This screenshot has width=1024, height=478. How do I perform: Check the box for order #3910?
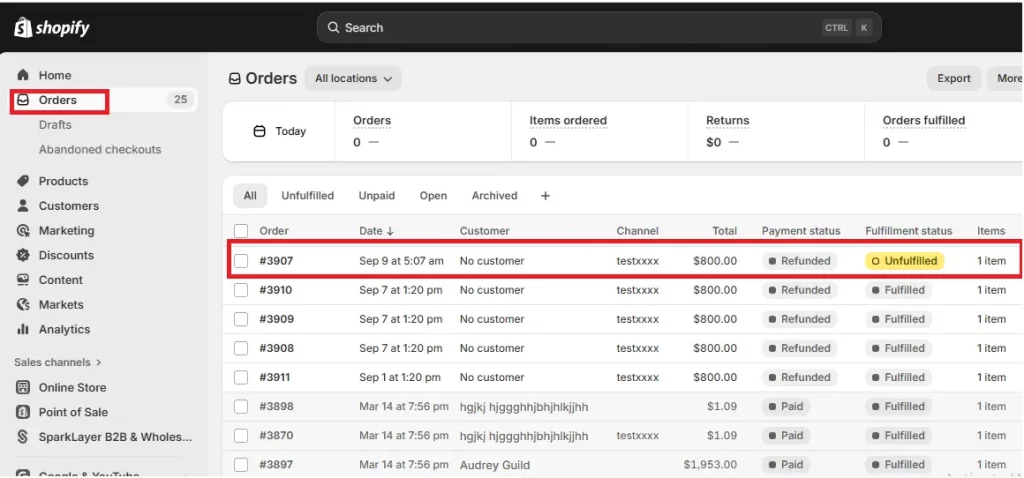241,290
